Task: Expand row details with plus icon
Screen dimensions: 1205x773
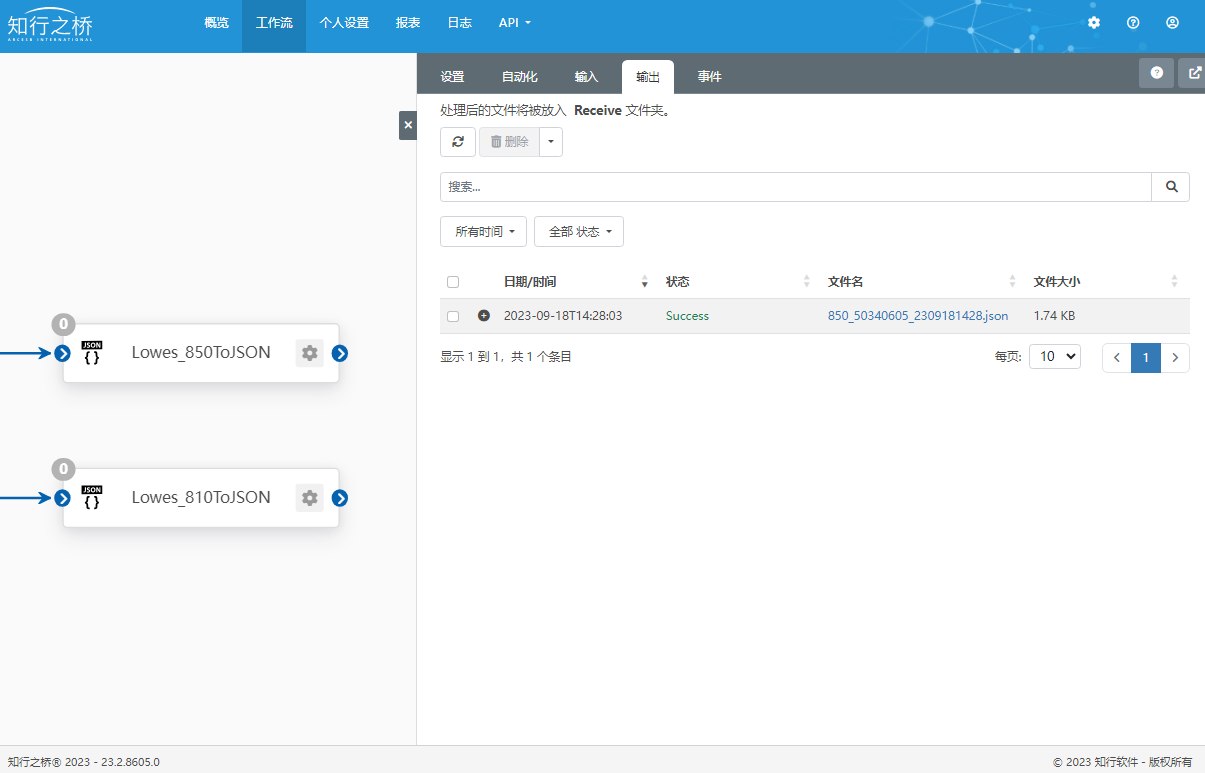Action: click(x=484, y=316)
